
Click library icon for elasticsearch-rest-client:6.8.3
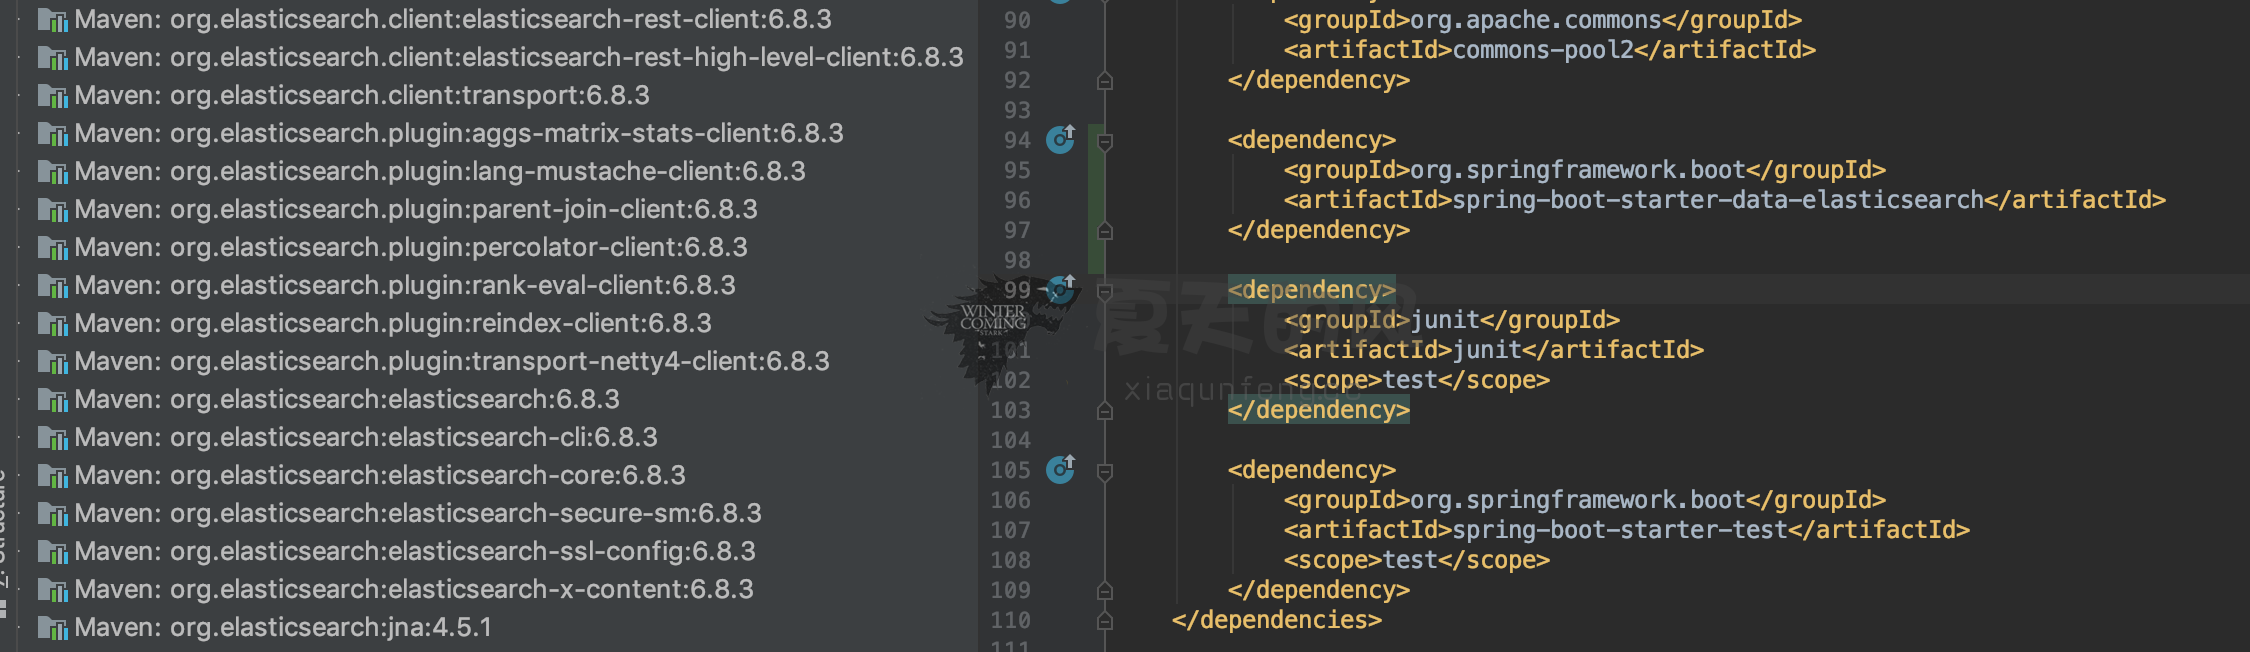[x=52, y=20]
